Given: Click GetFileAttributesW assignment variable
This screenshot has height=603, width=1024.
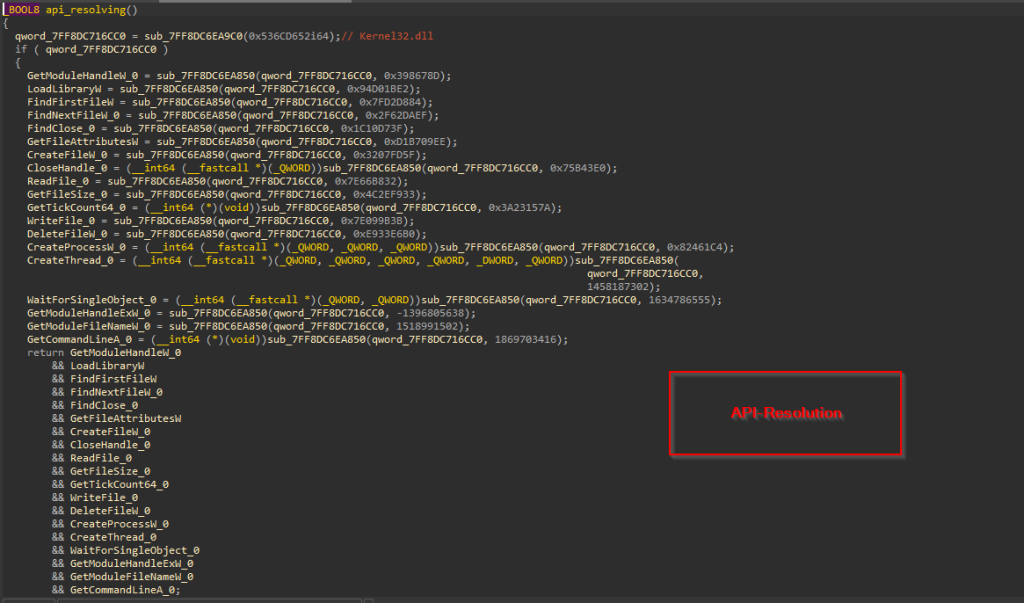Looking at the screenshot, I should tap(82, 142).
